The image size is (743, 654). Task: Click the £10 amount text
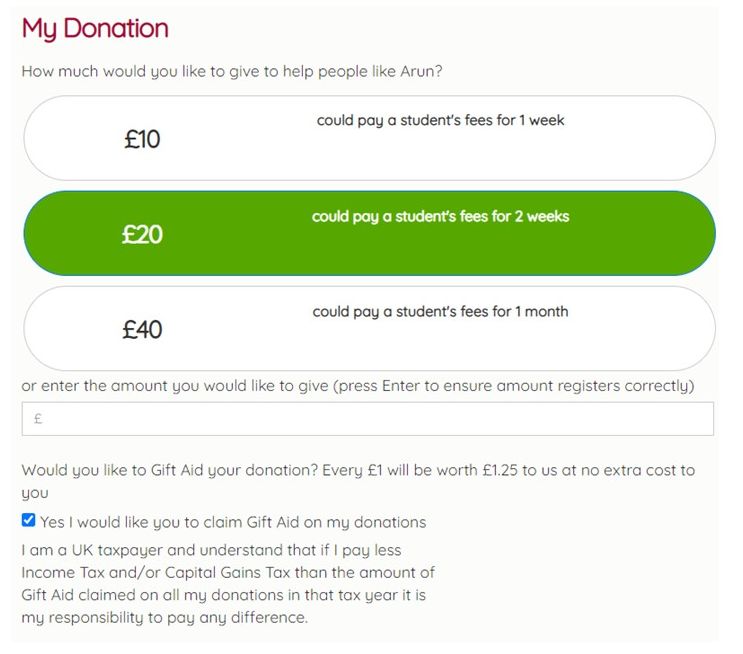tap(142, 139)
